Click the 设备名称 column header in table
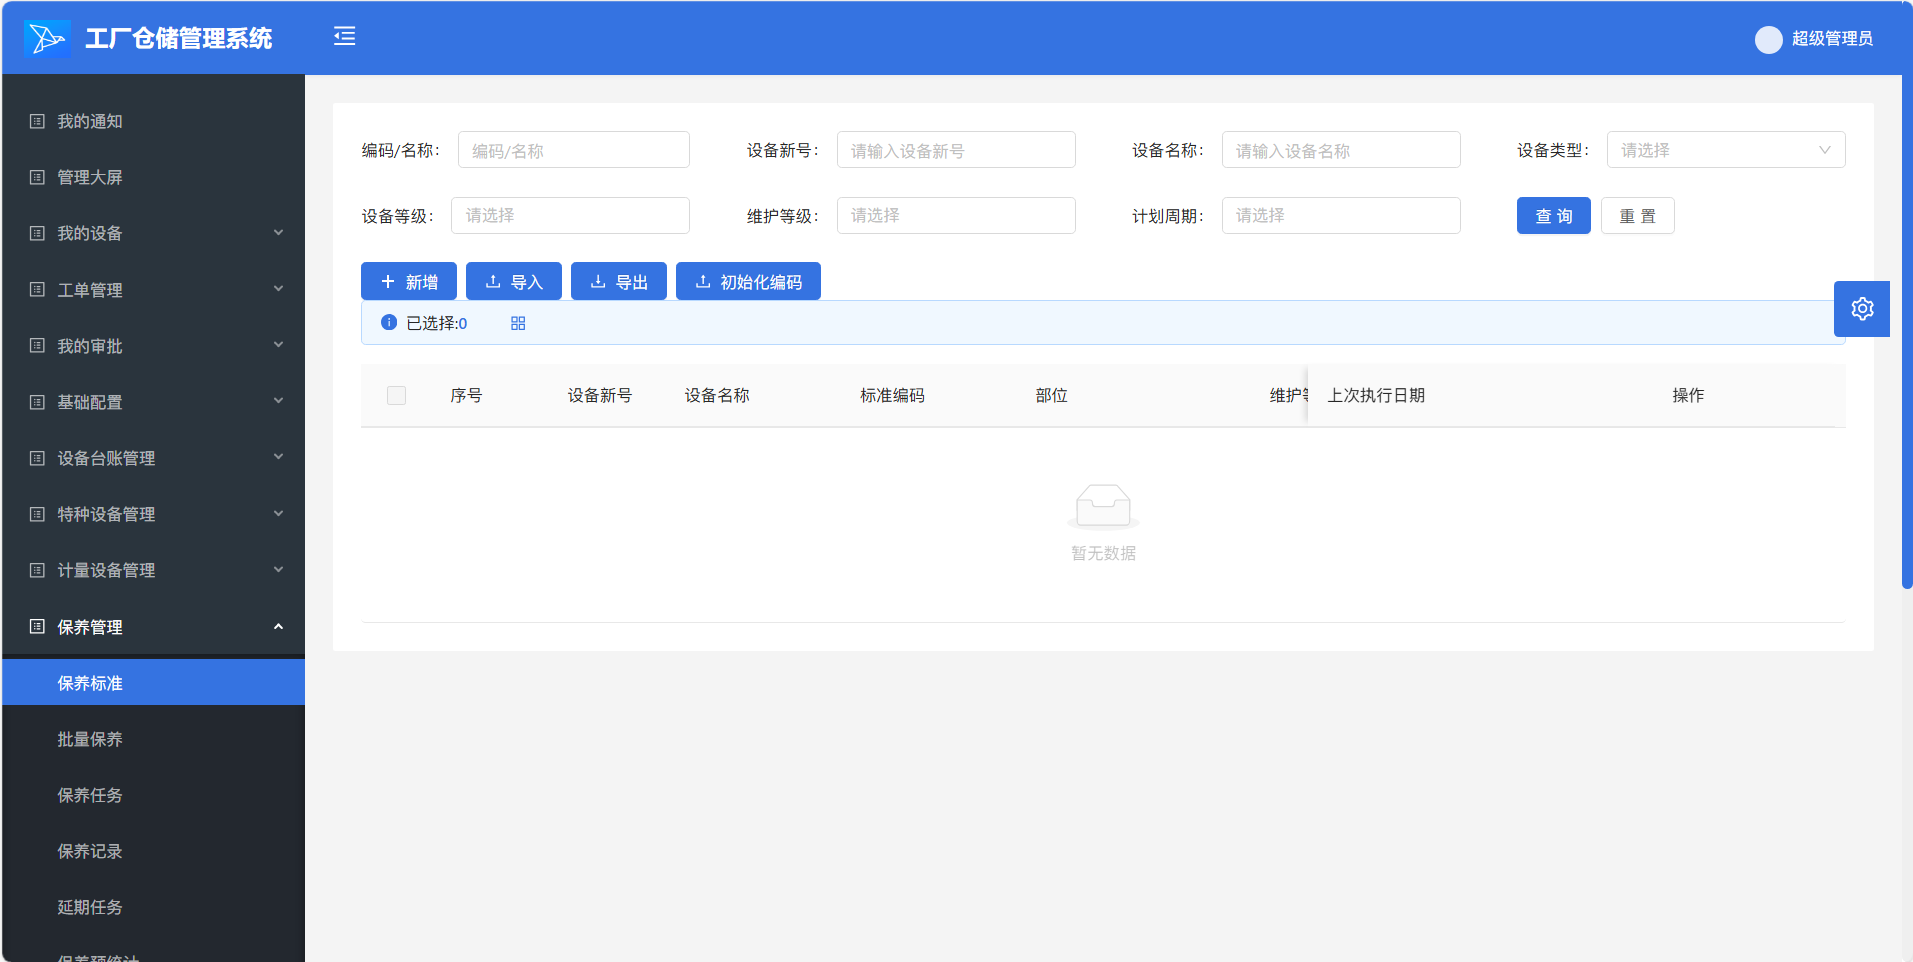This screenshot has height=962, width=1913. tap(717, 395)
